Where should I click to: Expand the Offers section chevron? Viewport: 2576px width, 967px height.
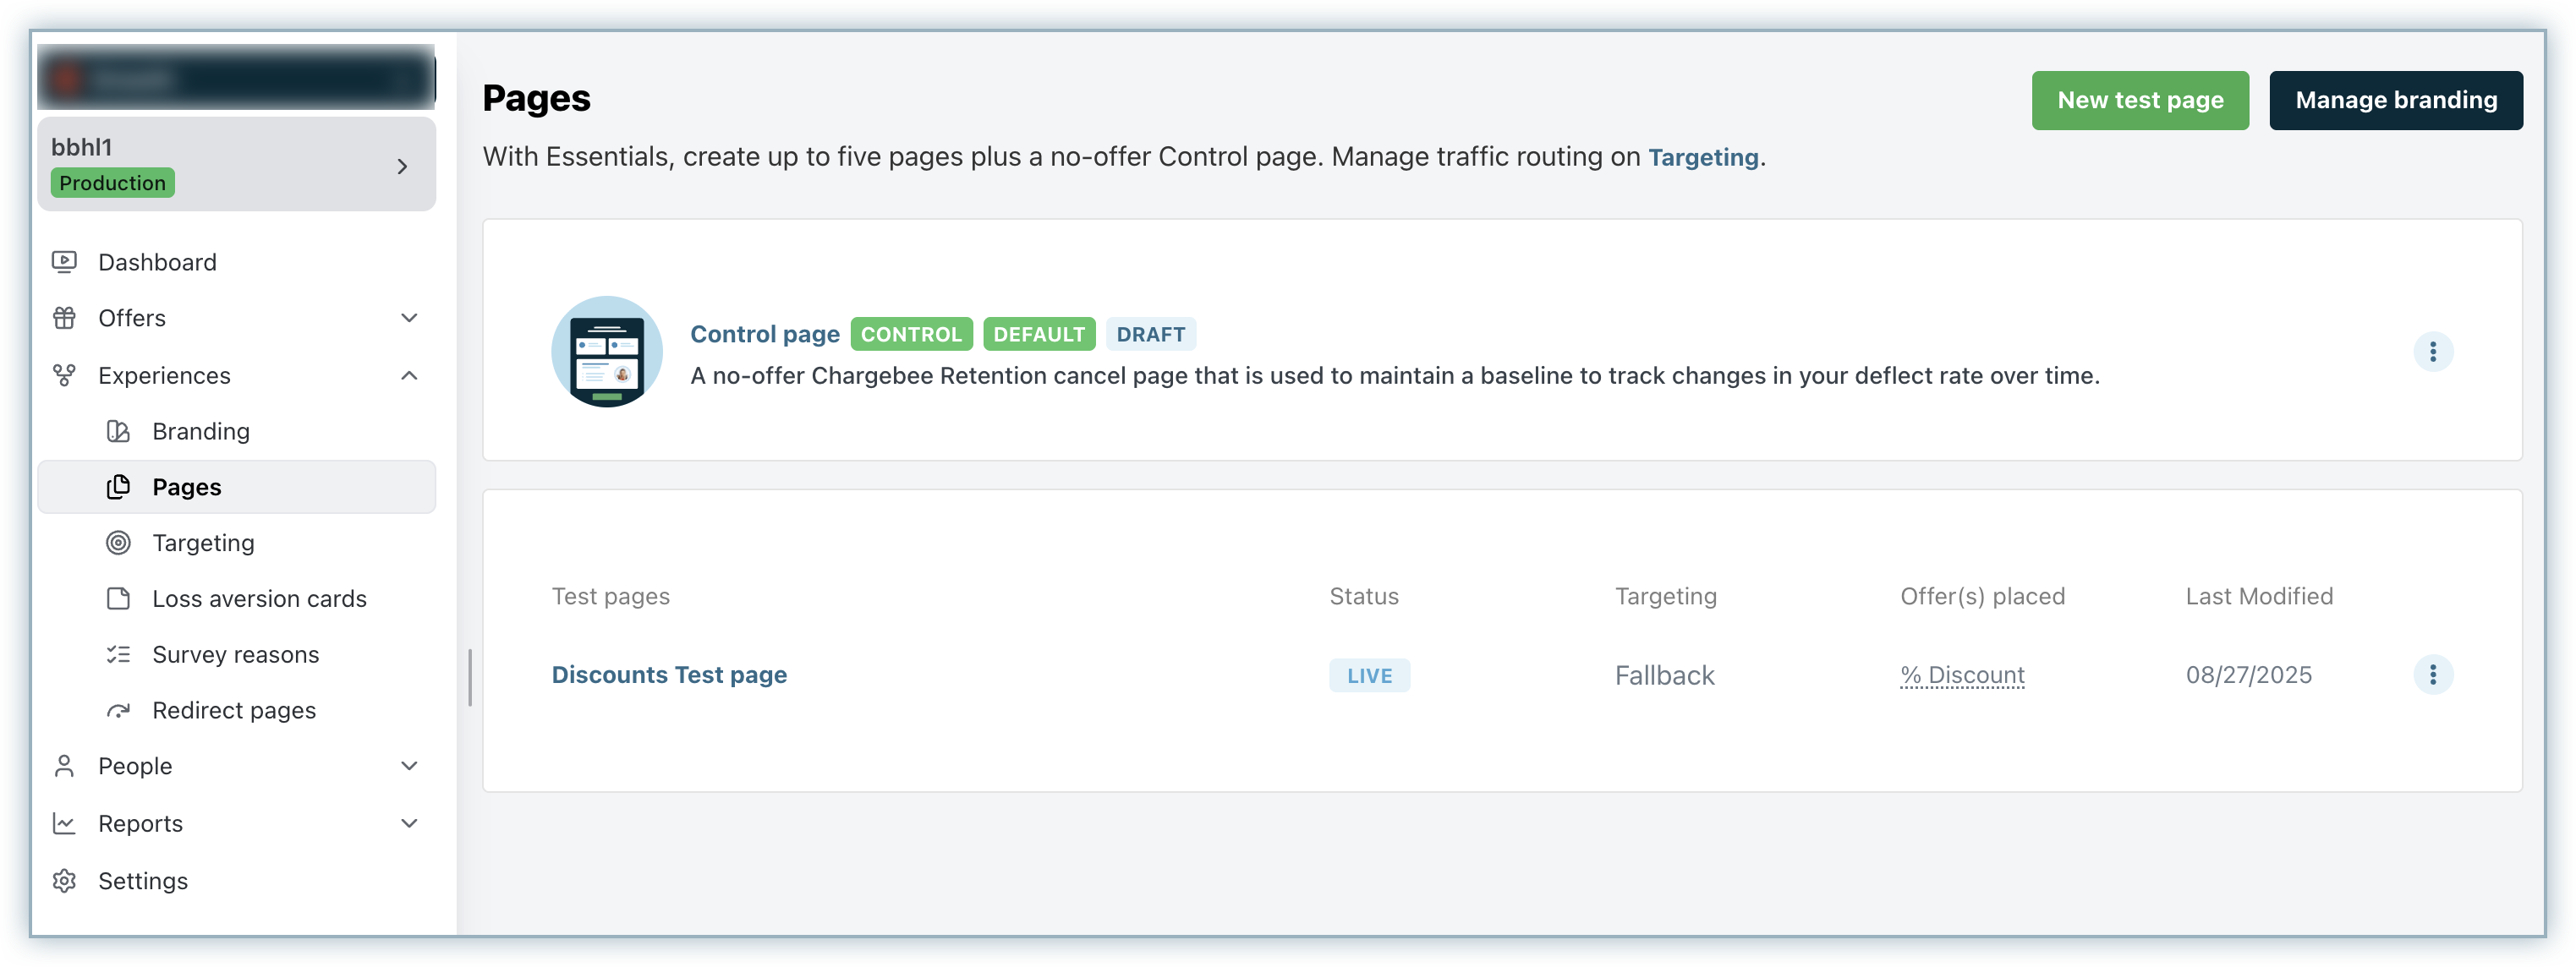coord(409,318)
